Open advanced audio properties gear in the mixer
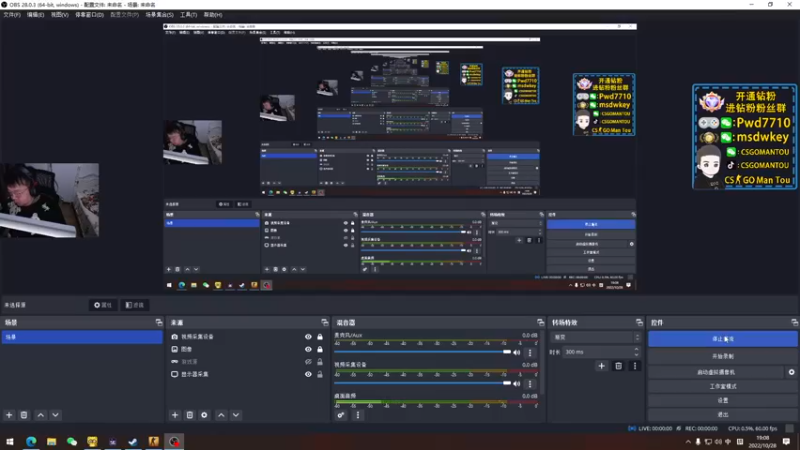This screenshot has height=450, width=800. click(341, 415)
